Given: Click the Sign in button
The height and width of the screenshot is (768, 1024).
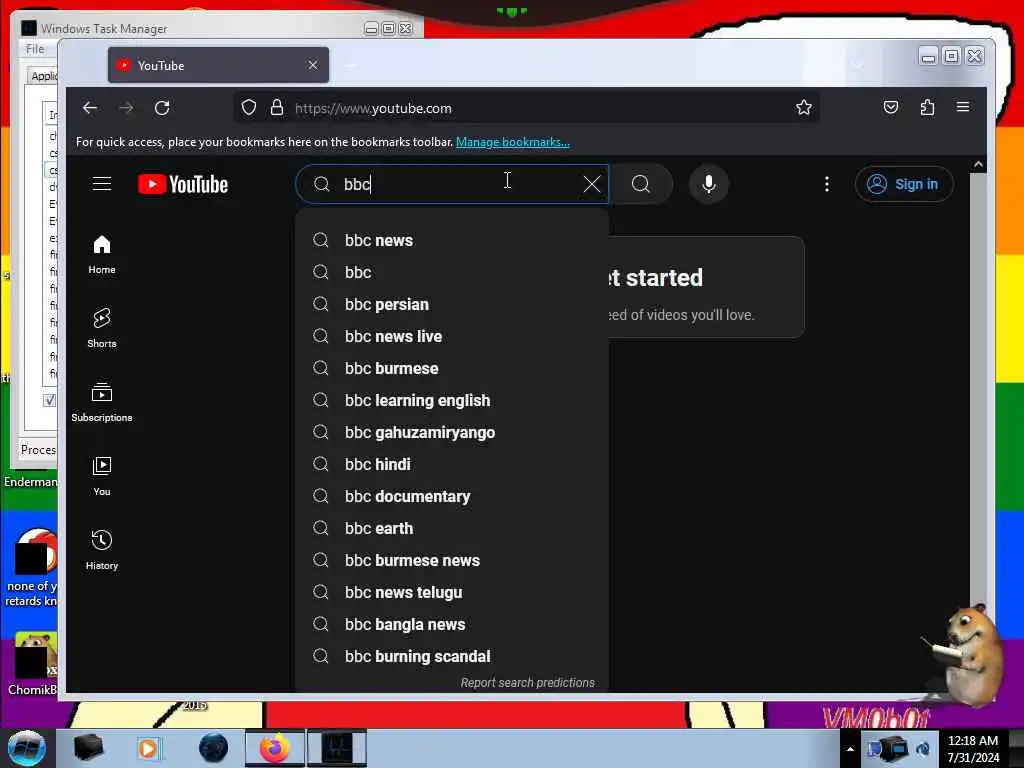Looking at the screenshot, I should point(904,184).
